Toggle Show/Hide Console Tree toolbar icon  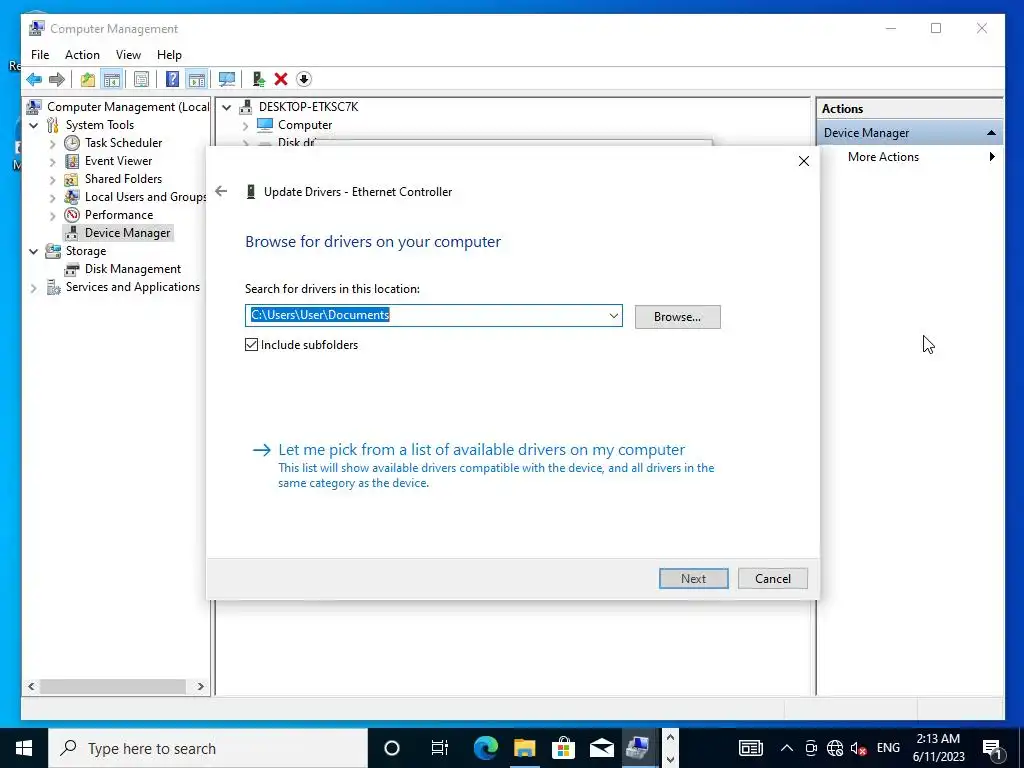pos(112,80)
